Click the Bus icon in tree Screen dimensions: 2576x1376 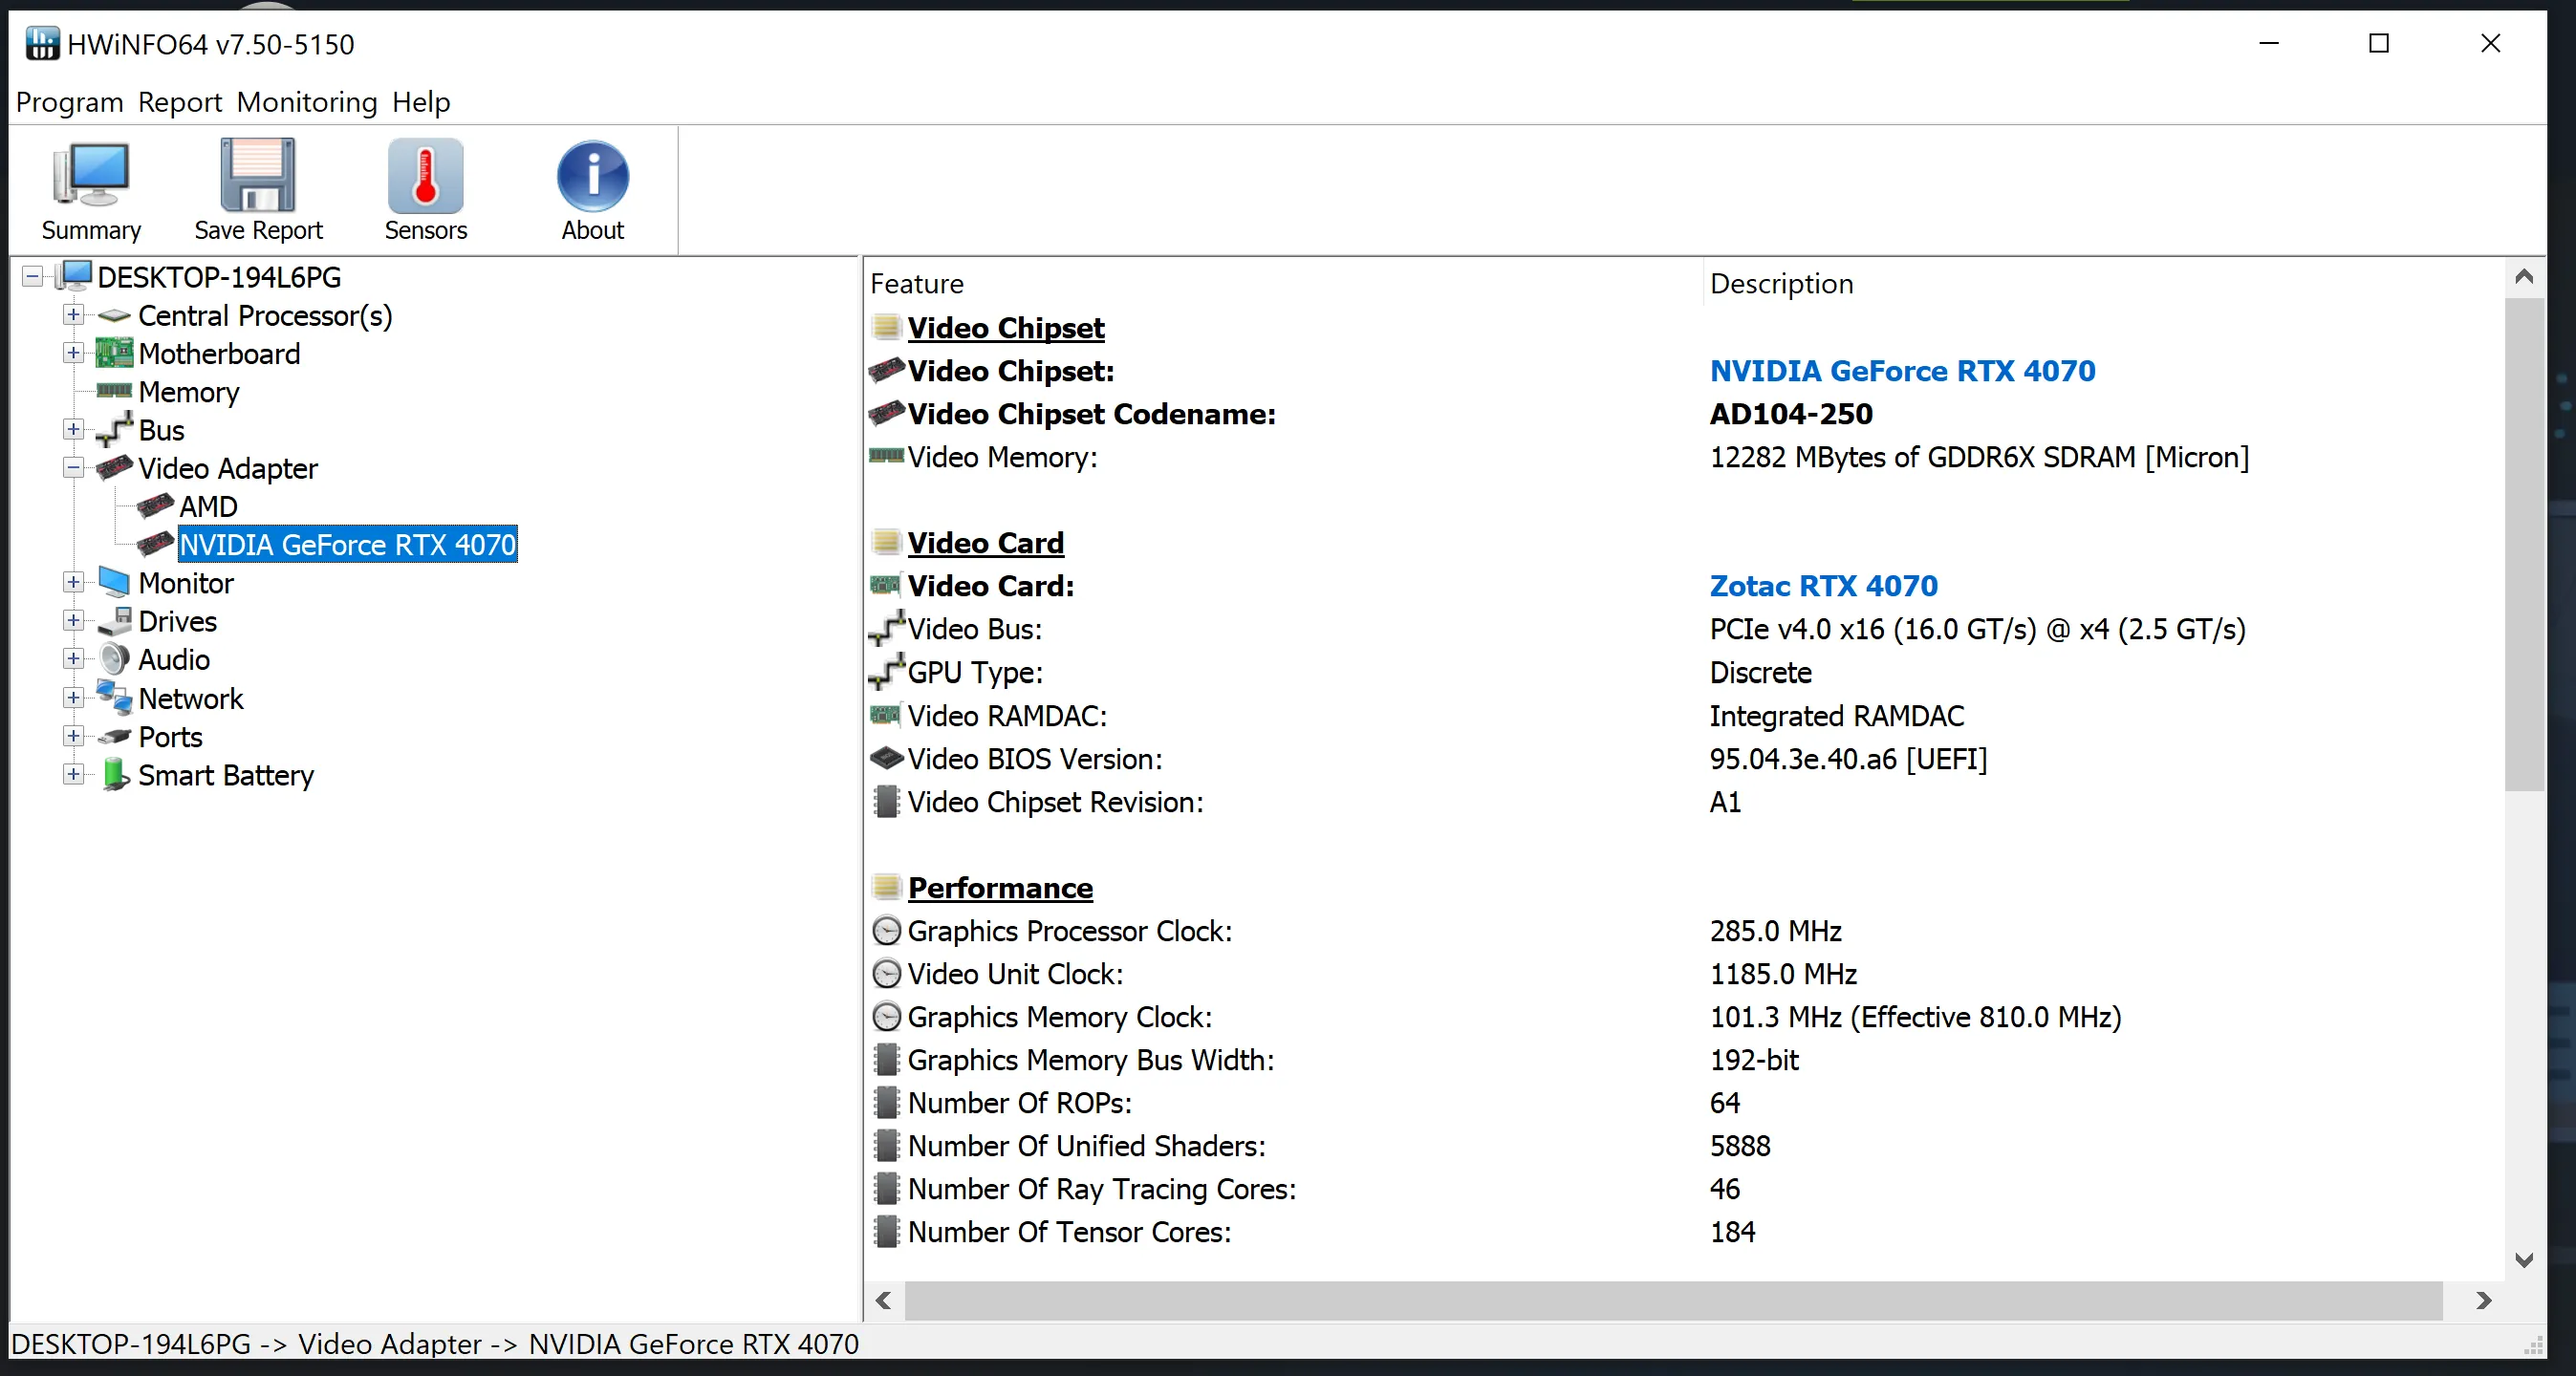(114, 430)
